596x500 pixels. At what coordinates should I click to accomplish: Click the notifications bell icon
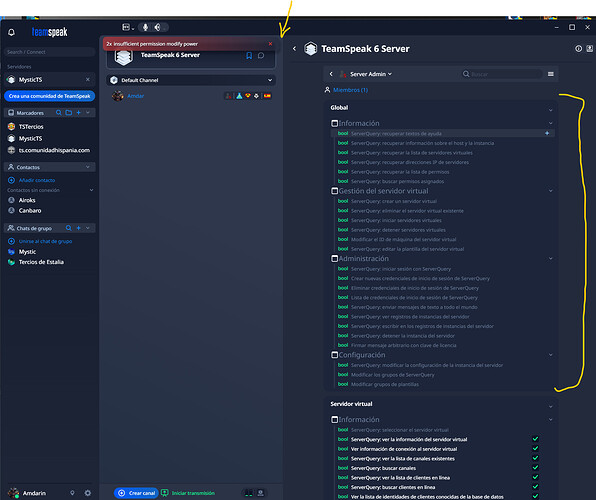pyautogui.click(x=11, y=32)
